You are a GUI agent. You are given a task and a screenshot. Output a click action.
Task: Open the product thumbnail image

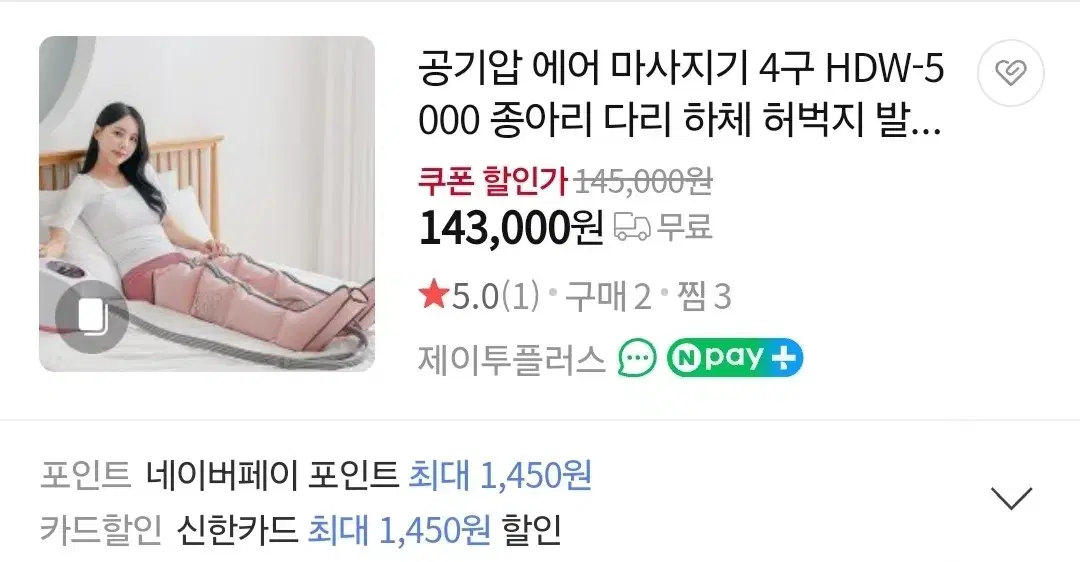(207, 204)
